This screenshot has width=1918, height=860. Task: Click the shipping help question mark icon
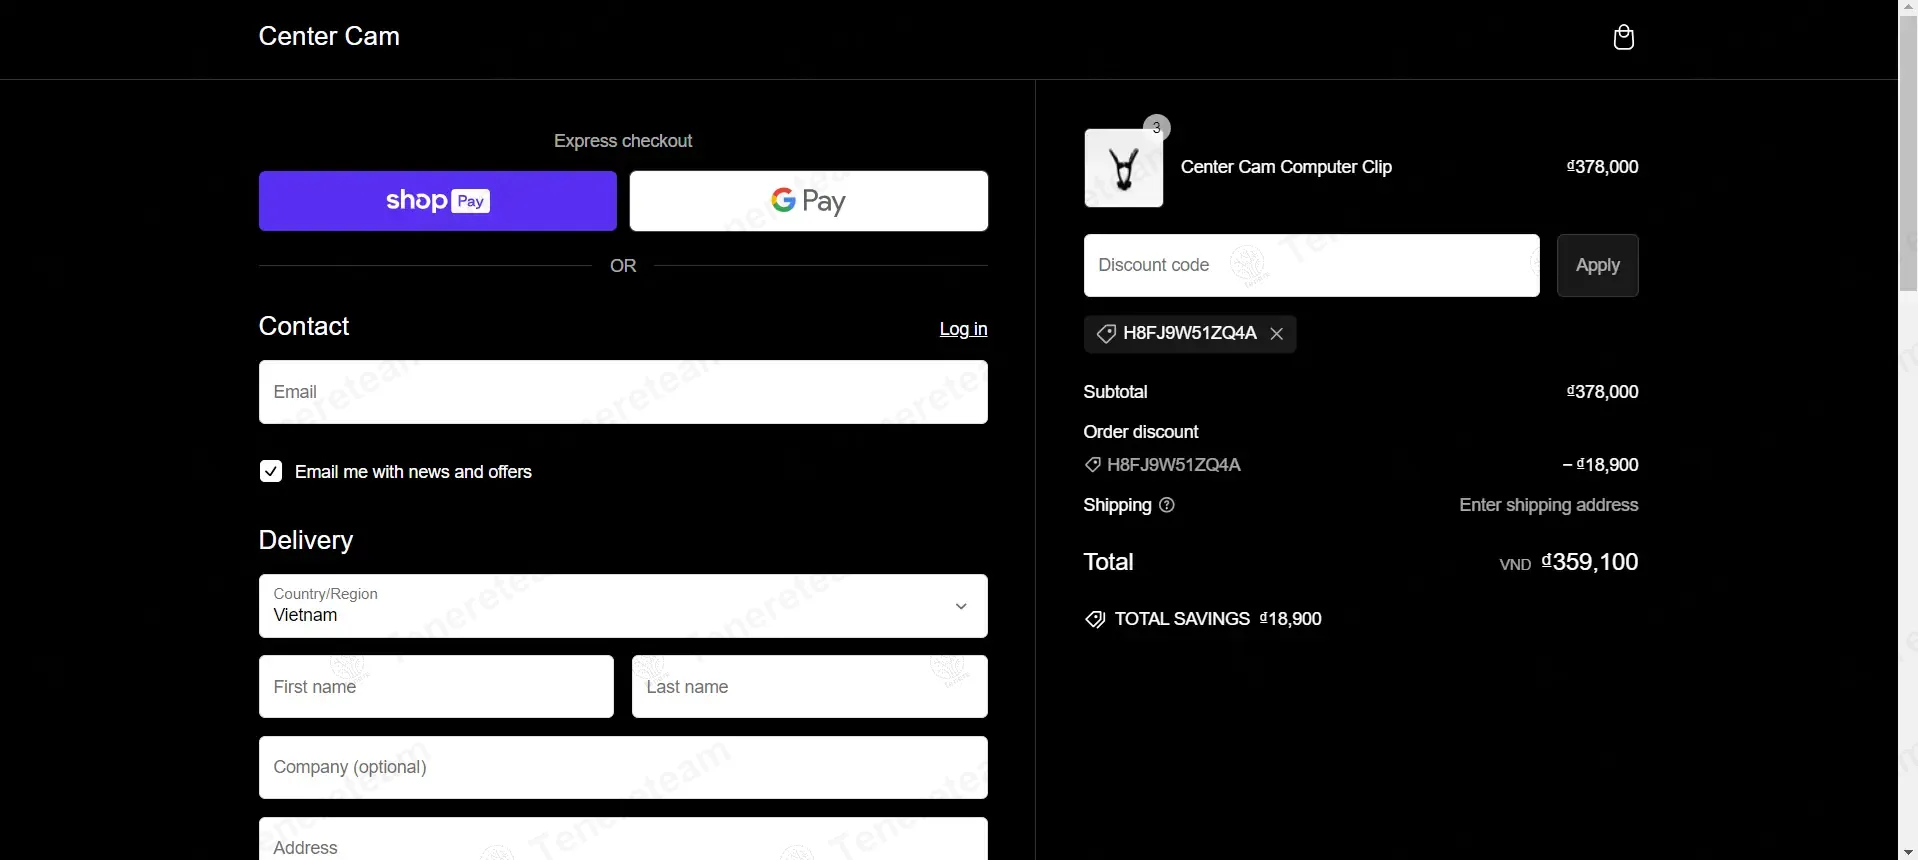pyautogui.click(x=1166, y=505)
